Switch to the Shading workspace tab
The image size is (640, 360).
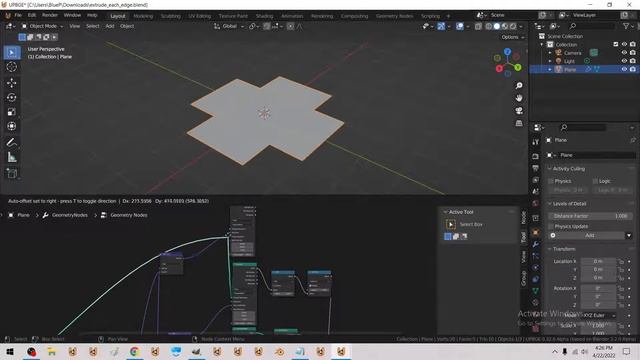(x=264, y=16)
